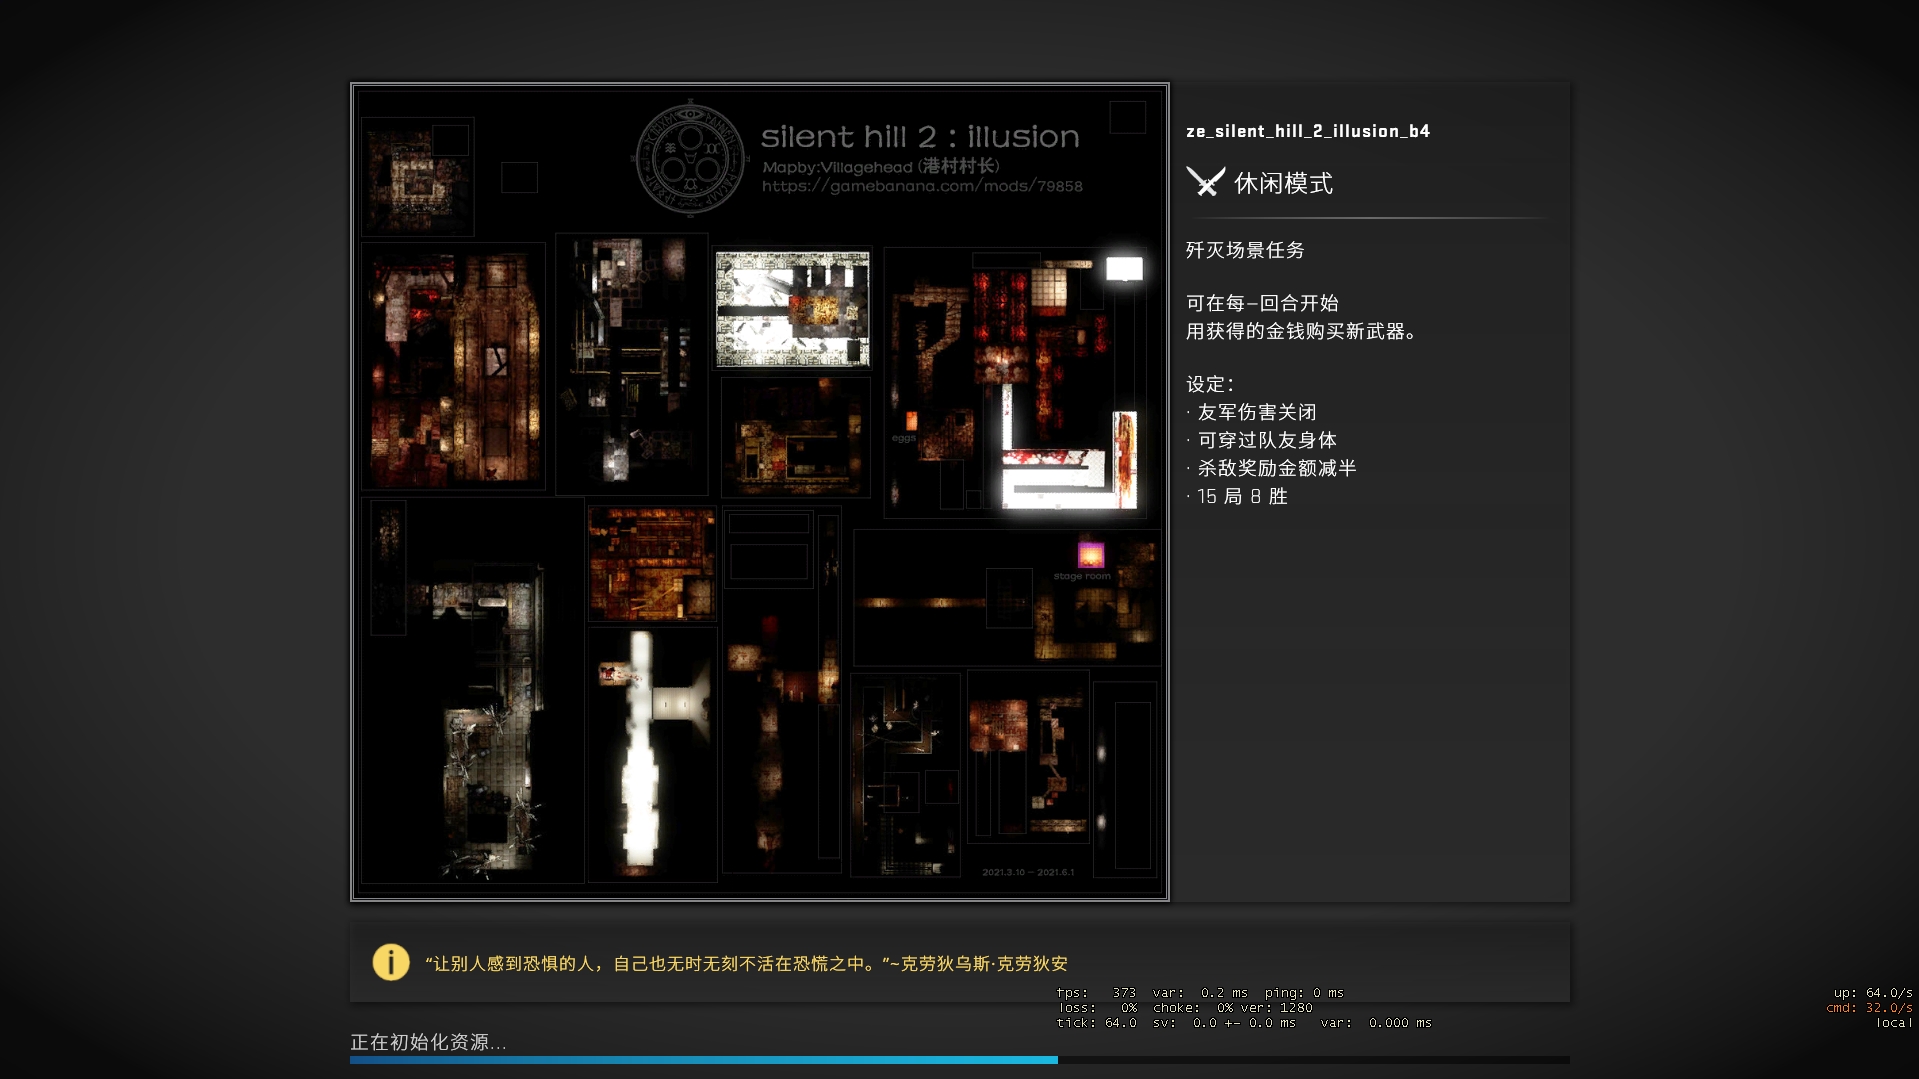Click the 歼灭场景任务 objective text

(1245, 250)
